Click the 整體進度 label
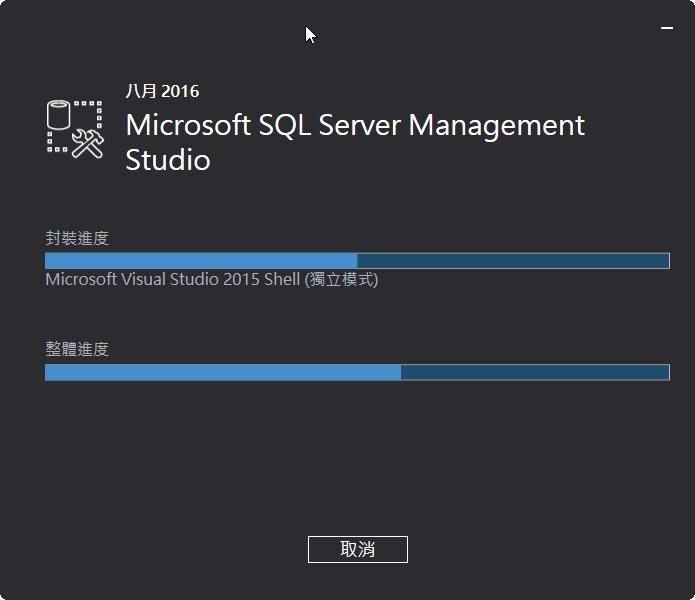The image size is (695, 600). 77,349
